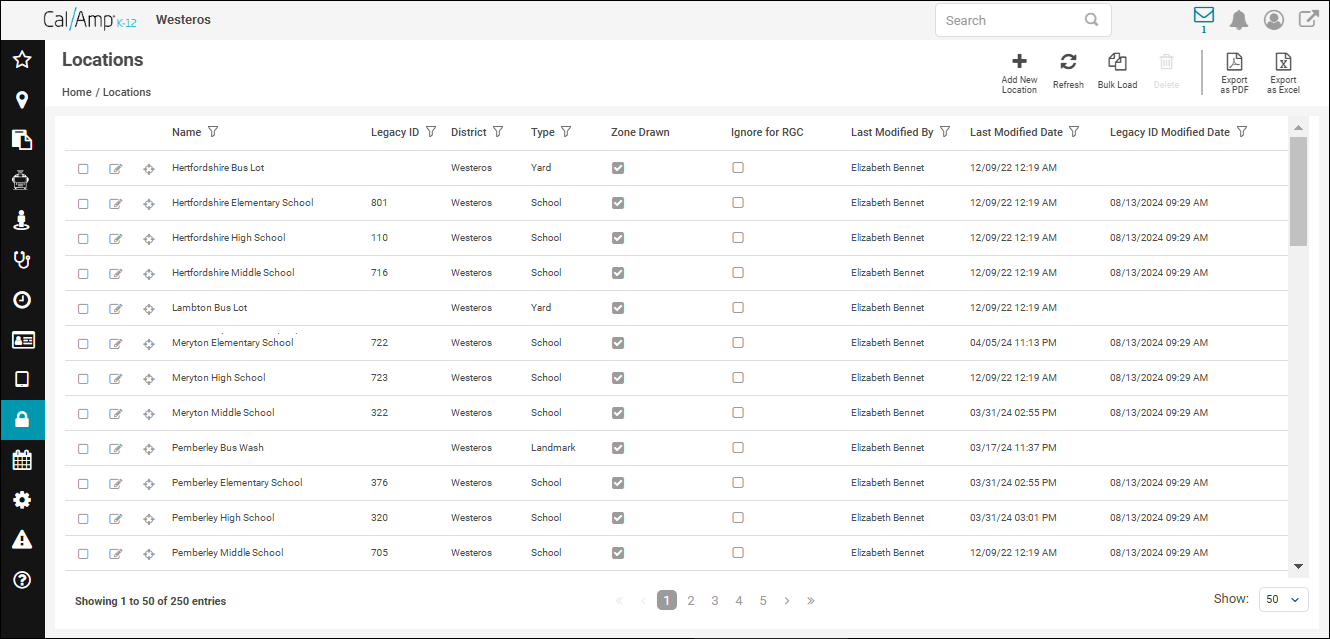
Task: Select the Hertfordshire Bus Lot row checkbox
Action: point(83,169)
